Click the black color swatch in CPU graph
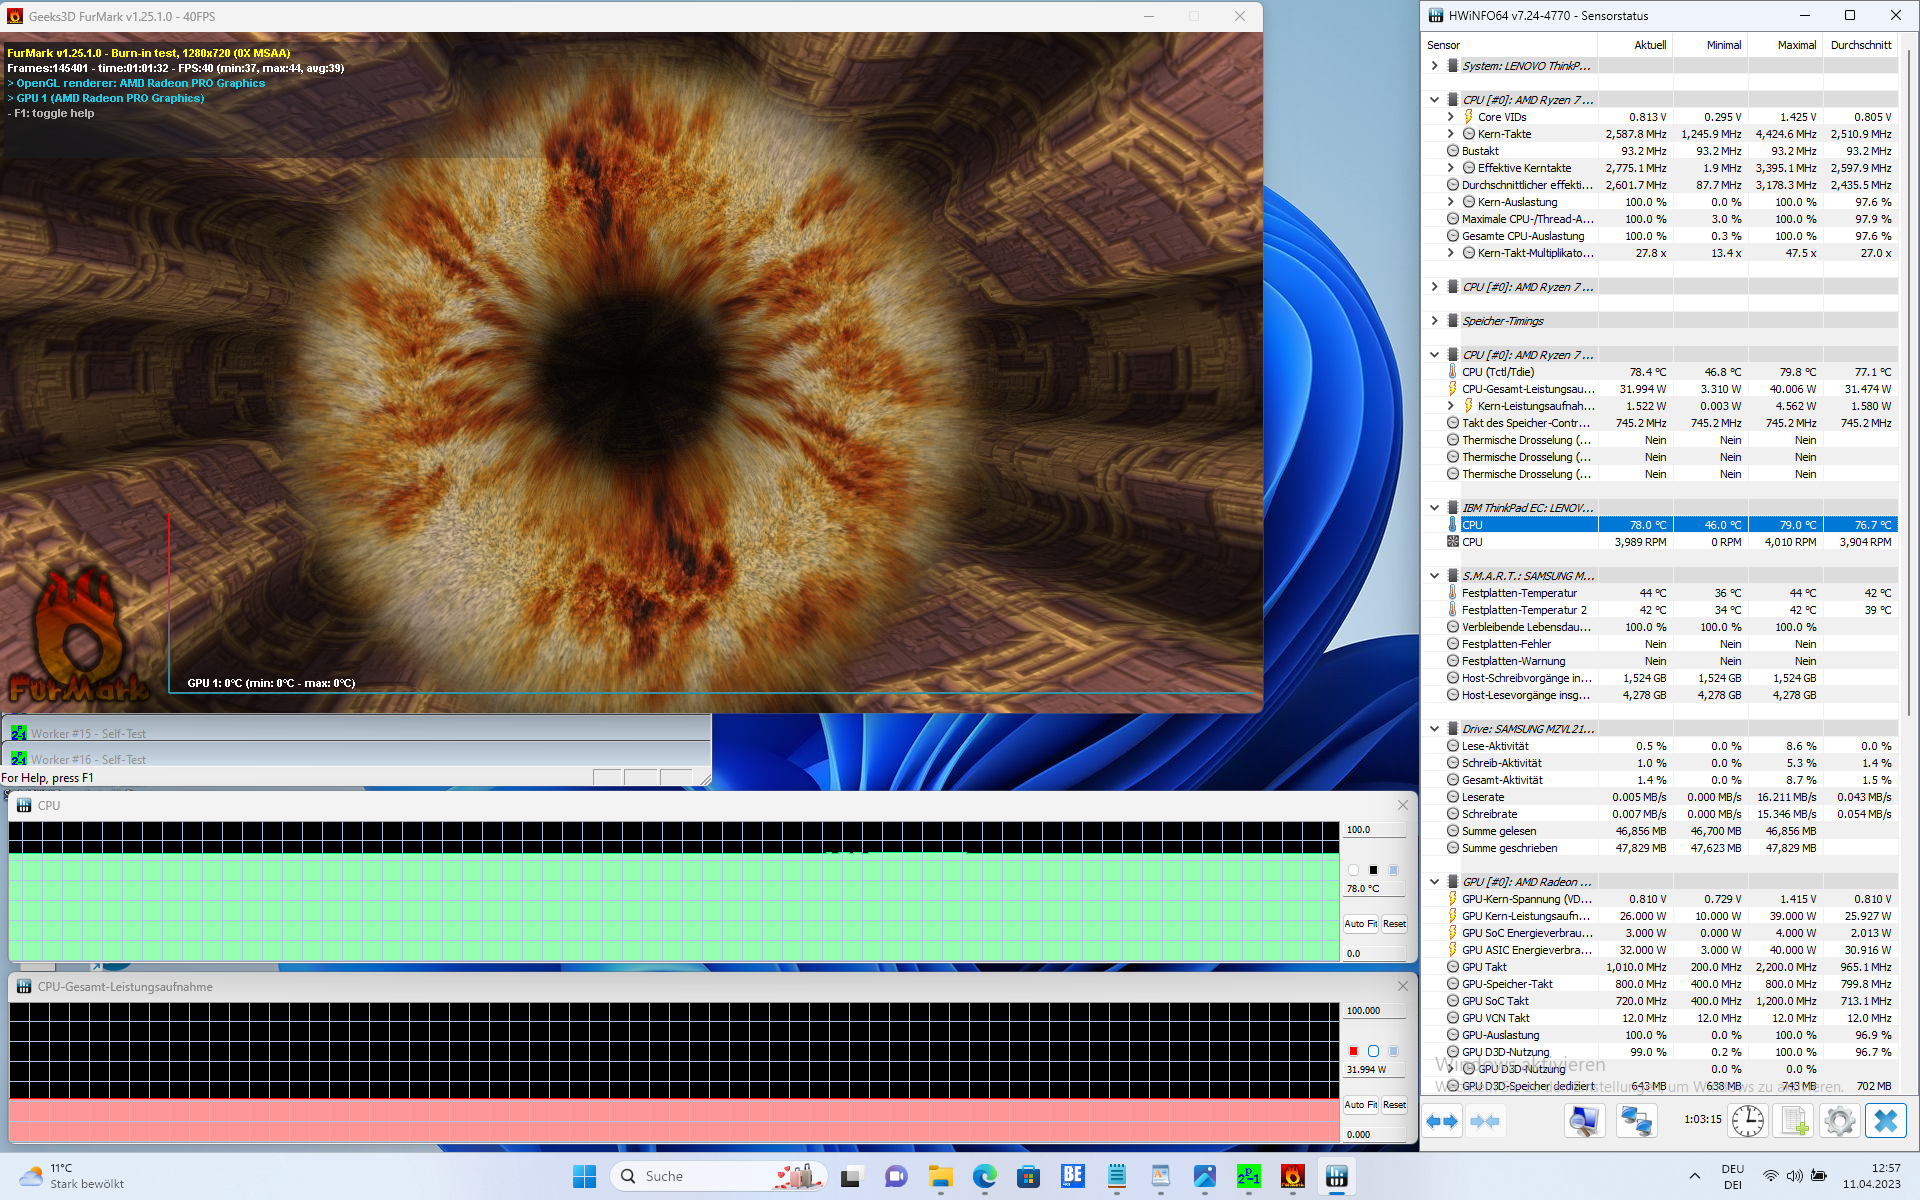The height and width of the screenshot is (1200, 1920). click(1373, 870)
